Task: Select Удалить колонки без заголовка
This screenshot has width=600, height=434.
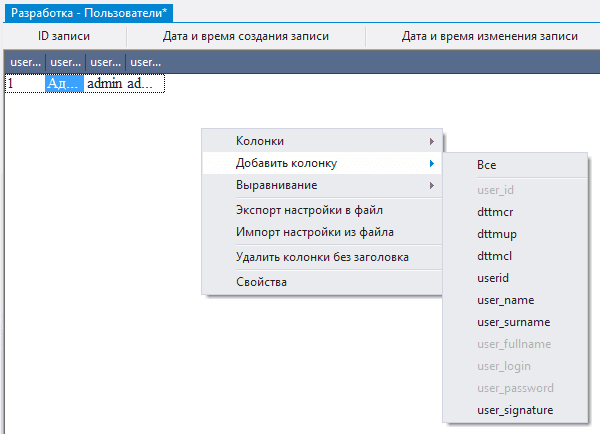Action: 320,257
